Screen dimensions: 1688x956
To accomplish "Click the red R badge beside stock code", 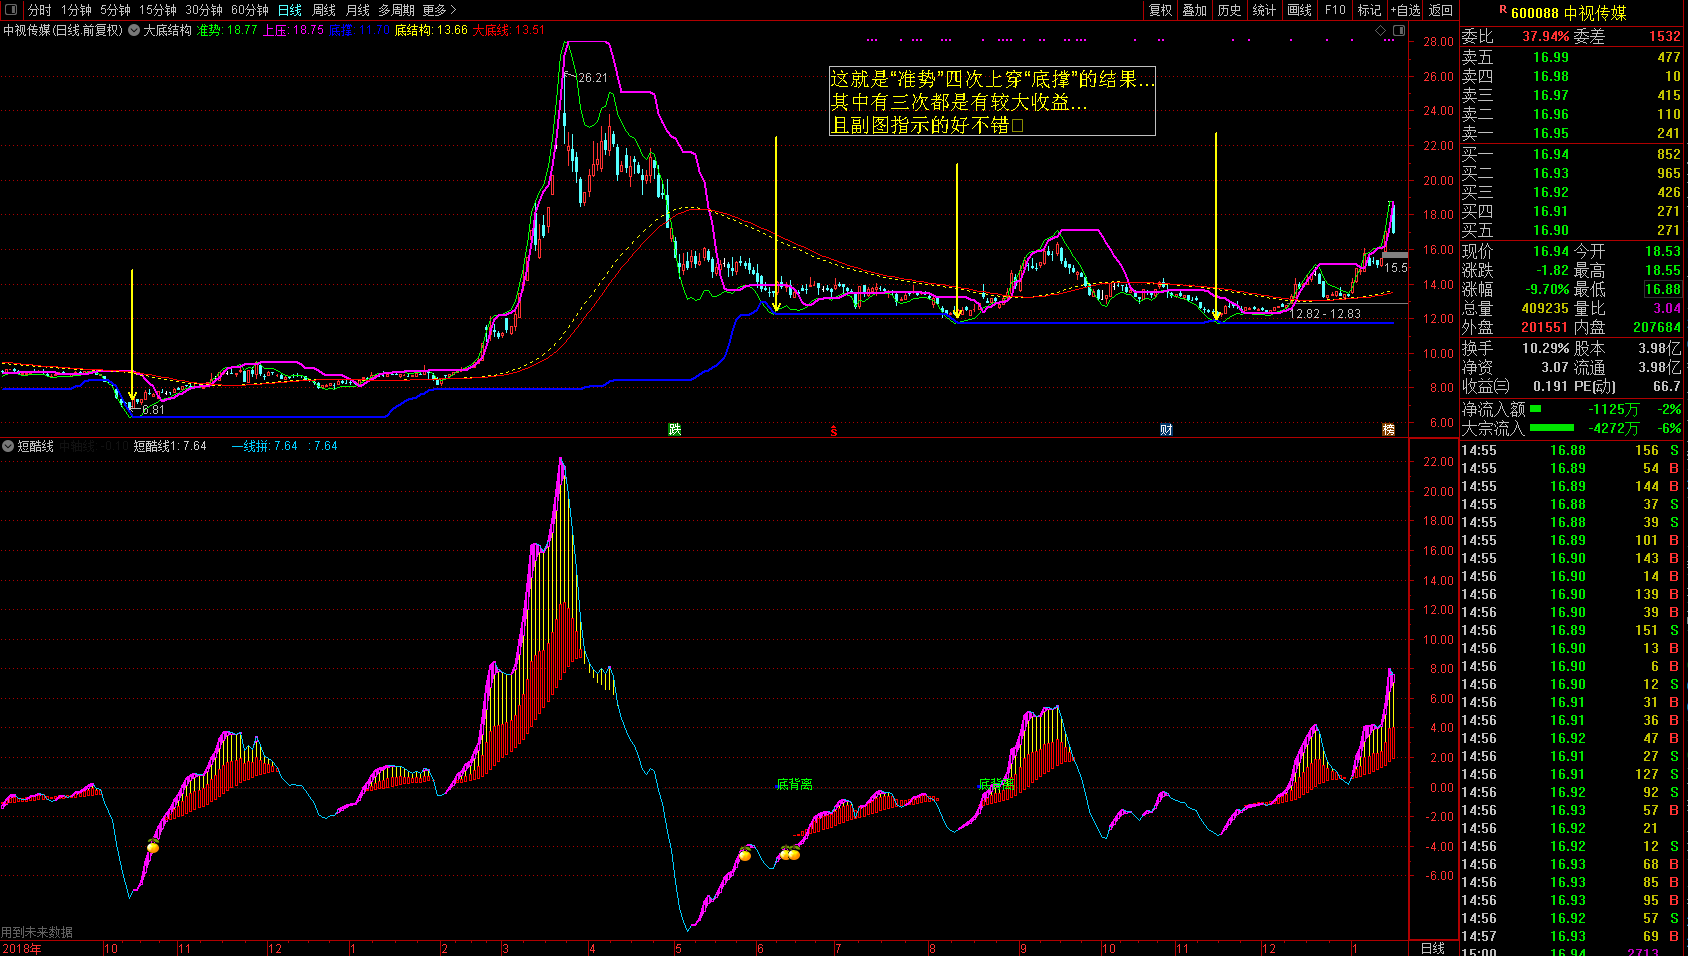I will pos(1502,11).
